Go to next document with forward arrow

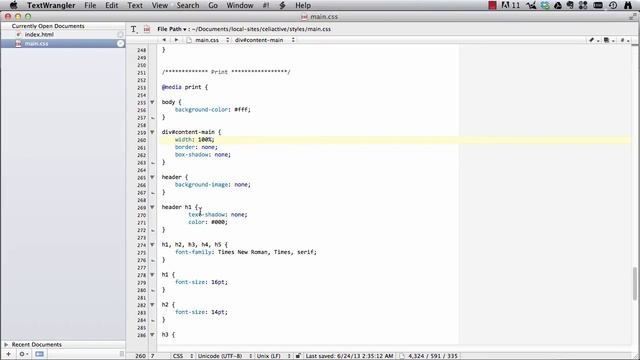pyautogui.click(x=176, y=40)
